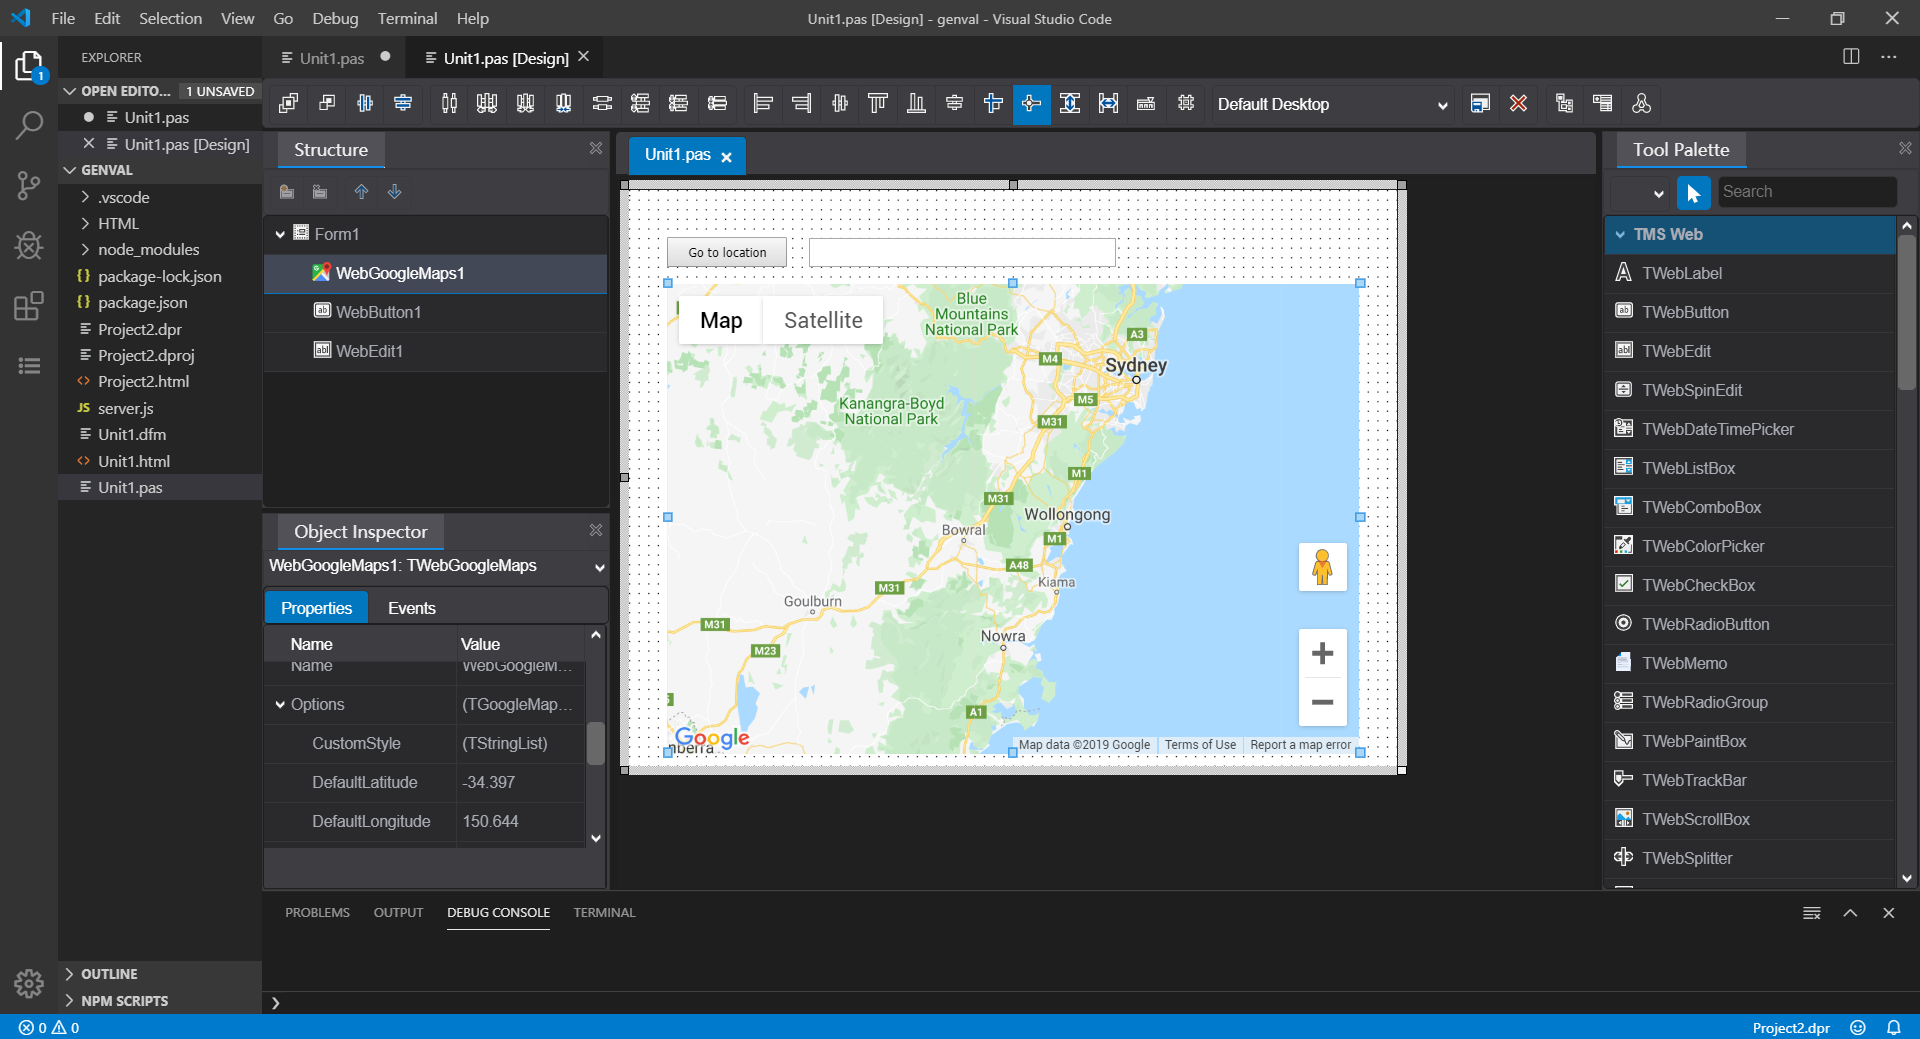Viewport: 1920px width, 1039px height.
Task: Close the Unit1.pas designer tab
Action: point(726,157)
